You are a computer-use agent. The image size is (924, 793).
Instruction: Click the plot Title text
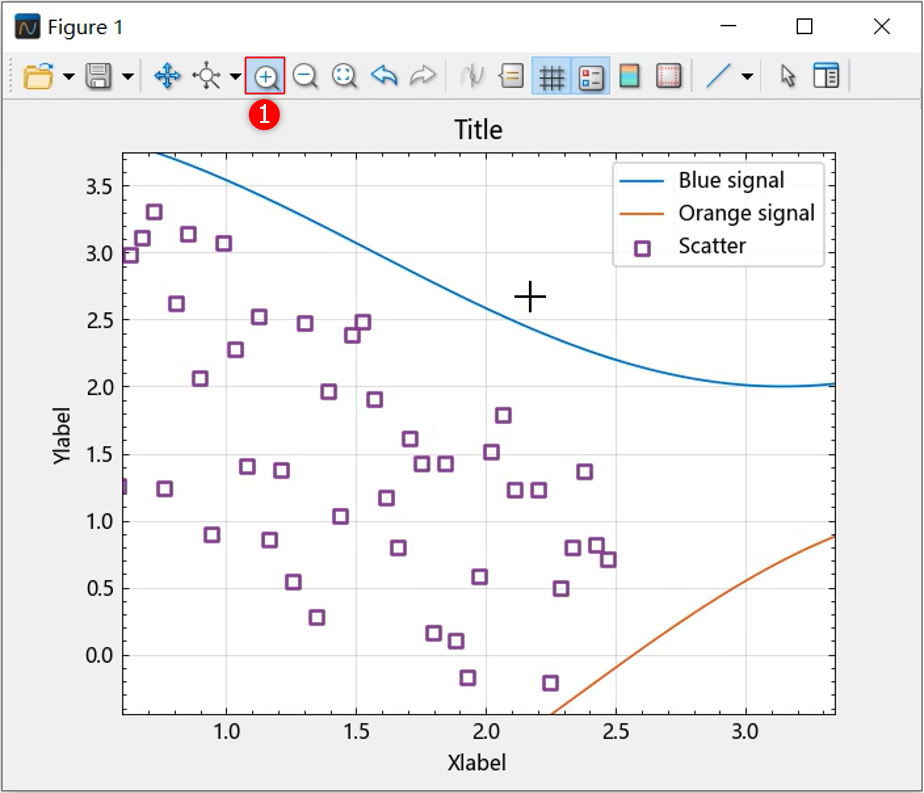coord(478,130)
